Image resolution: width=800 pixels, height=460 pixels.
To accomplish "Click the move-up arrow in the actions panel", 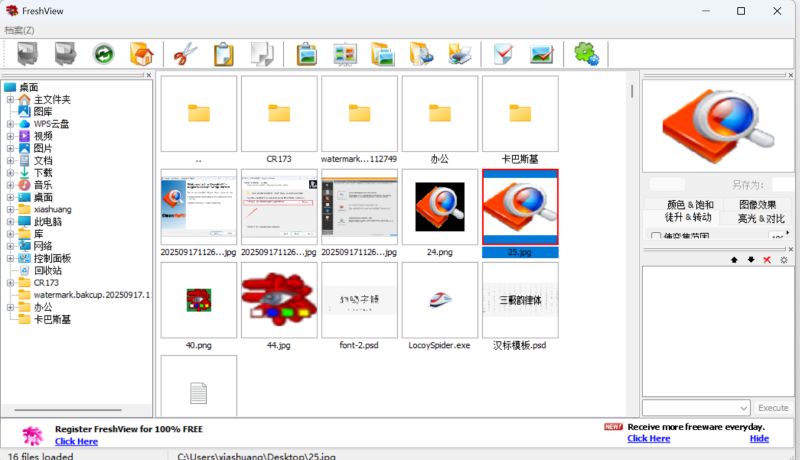I will [734, 260].
